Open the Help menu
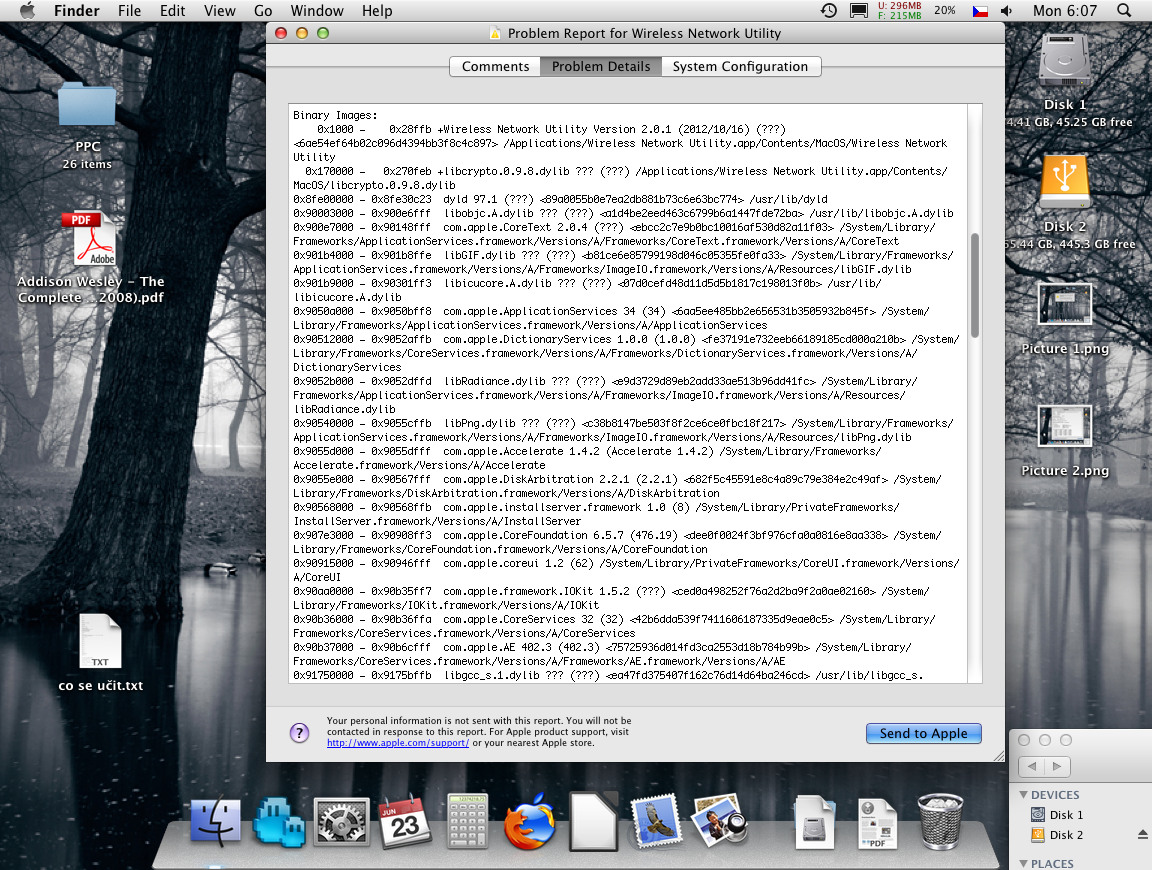1152x870 pixels. (x=377, y=10)
